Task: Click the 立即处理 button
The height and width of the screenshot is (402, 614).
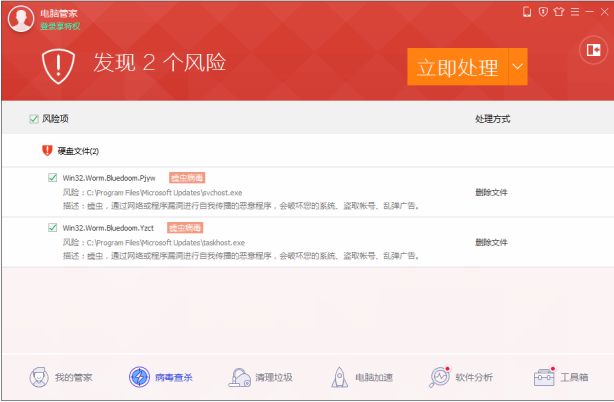Action: (457, 67)
